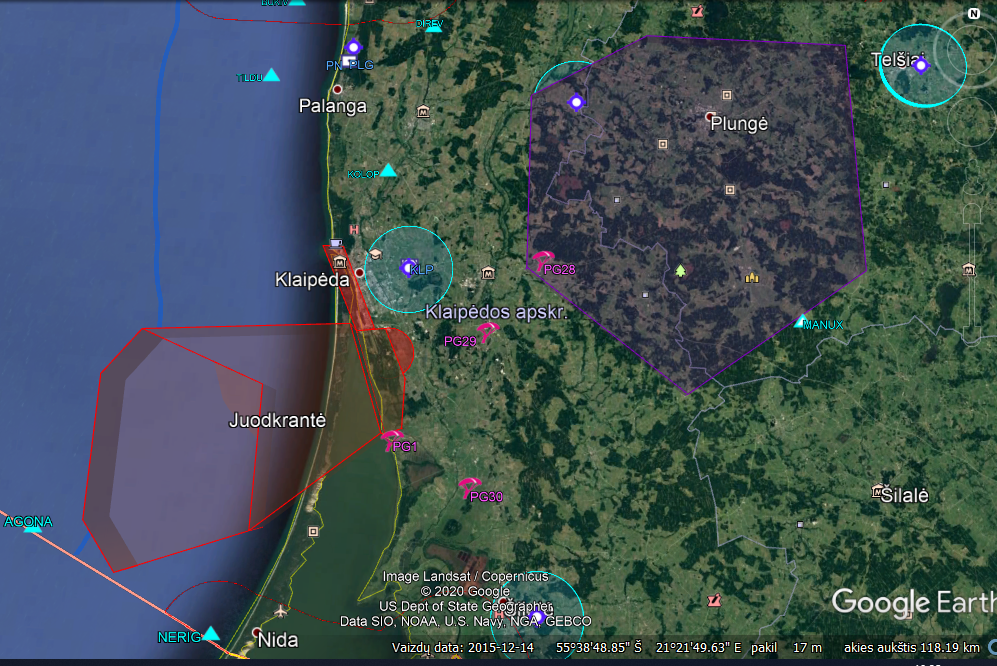Select the KOLOP waypoint triangle
The width and height of the screenshot is (997, 666).
tap(388, 170)
